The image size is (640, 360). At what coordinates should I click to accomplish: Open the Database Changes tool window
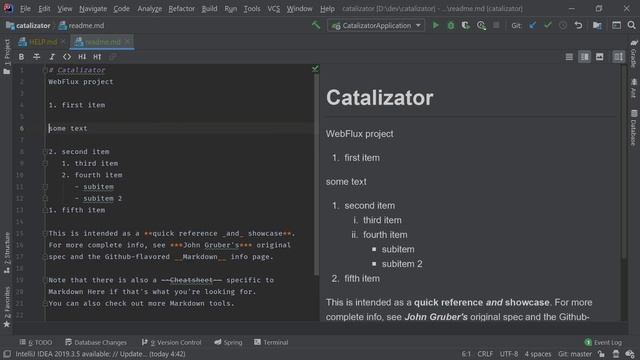96,342
